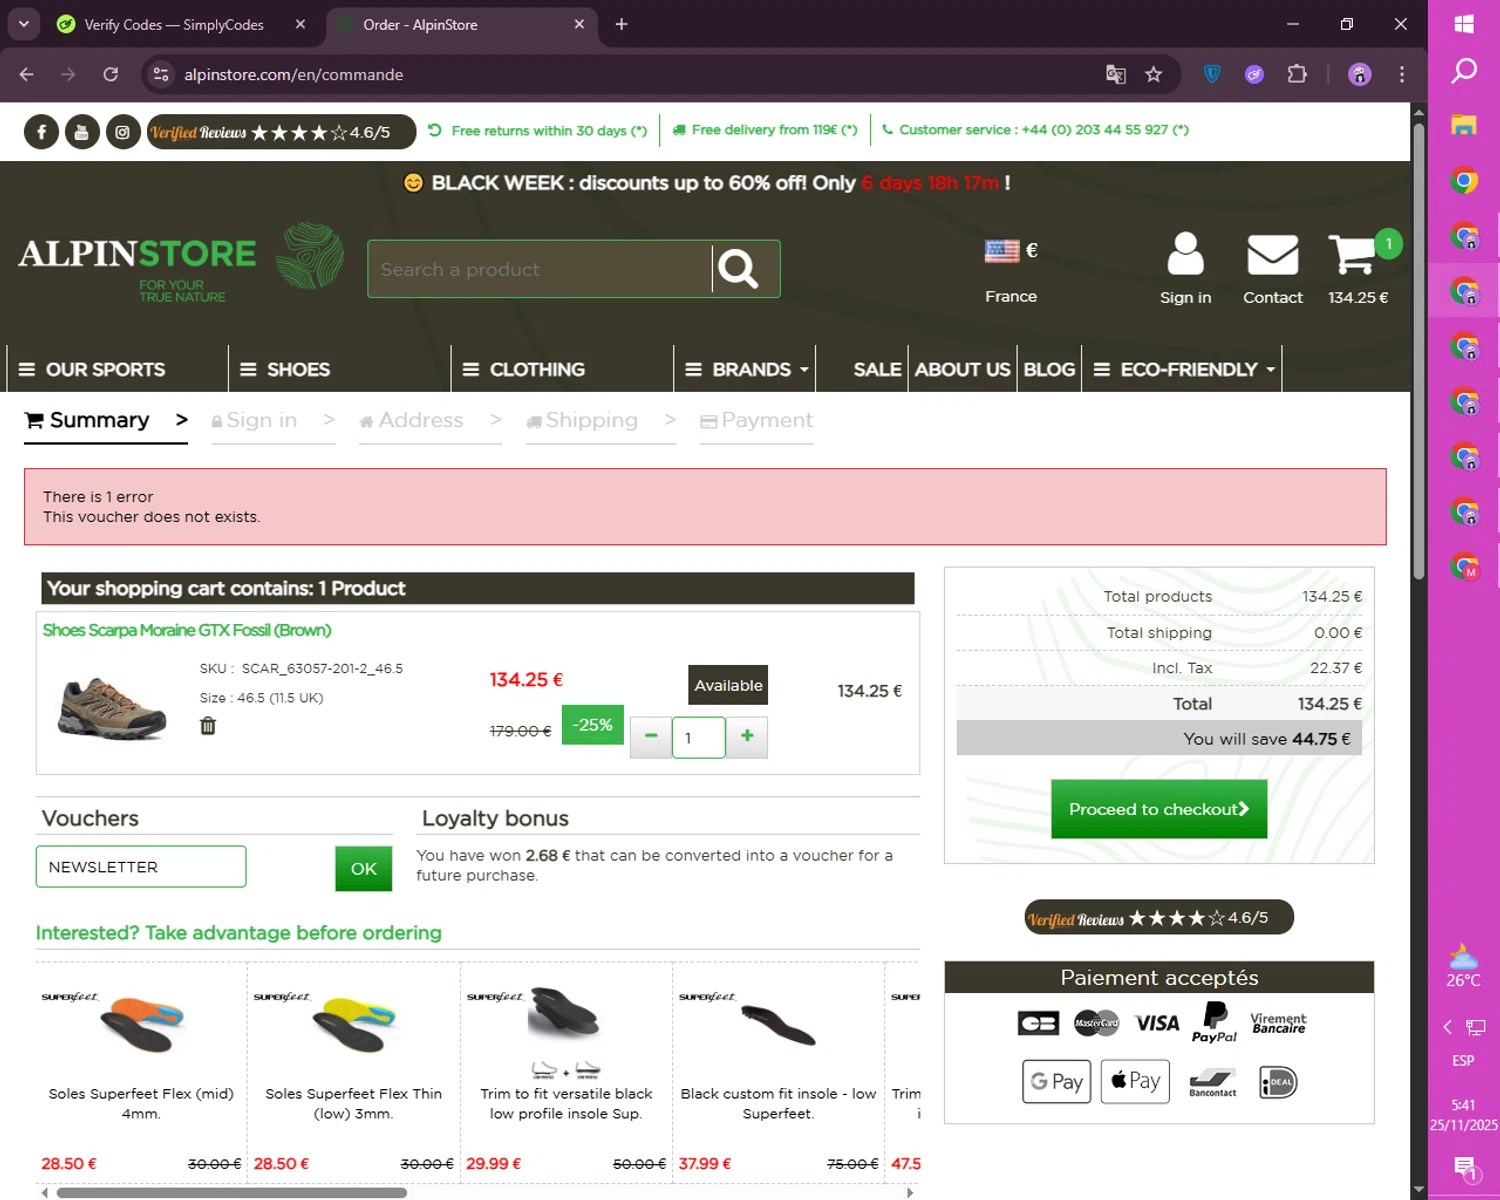Click the translate page icon
Viewport: 1500px width, 1200px height.
coord(1115,74)
